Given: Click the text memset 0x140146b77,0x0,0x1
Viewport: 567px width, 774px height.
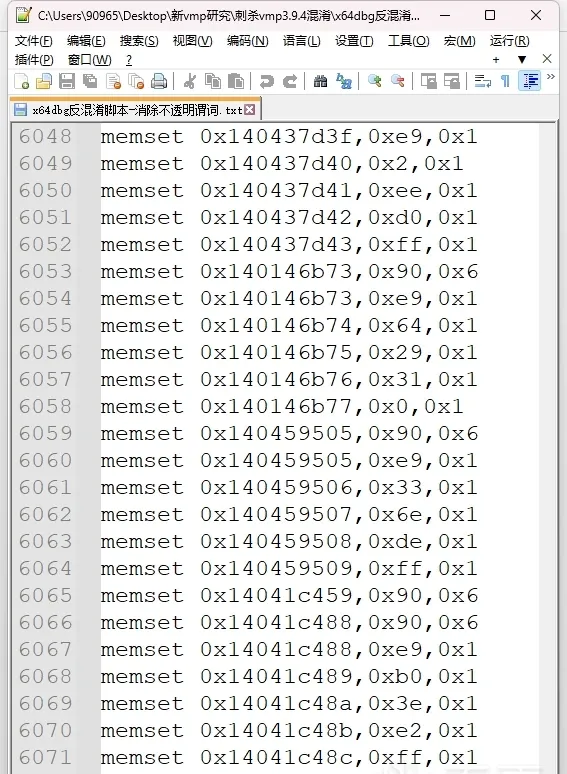Looking at the screenshot, I should (282, 407).
